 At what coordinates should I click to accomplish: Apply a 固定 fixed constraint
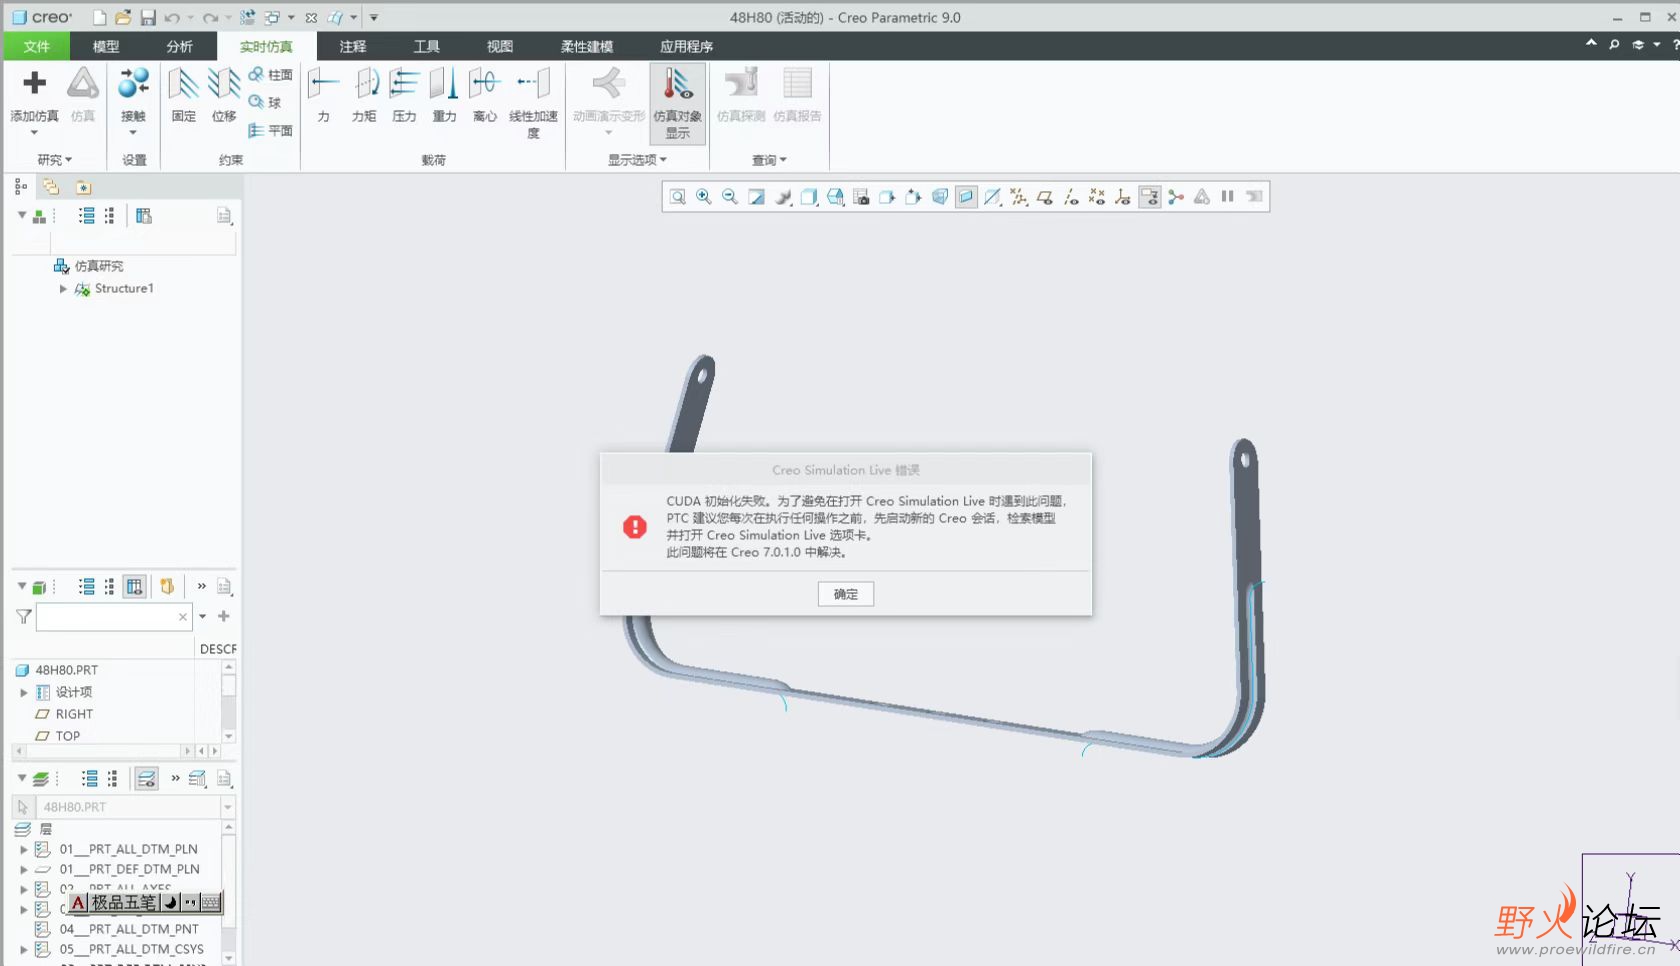click(x=183, y=94)
